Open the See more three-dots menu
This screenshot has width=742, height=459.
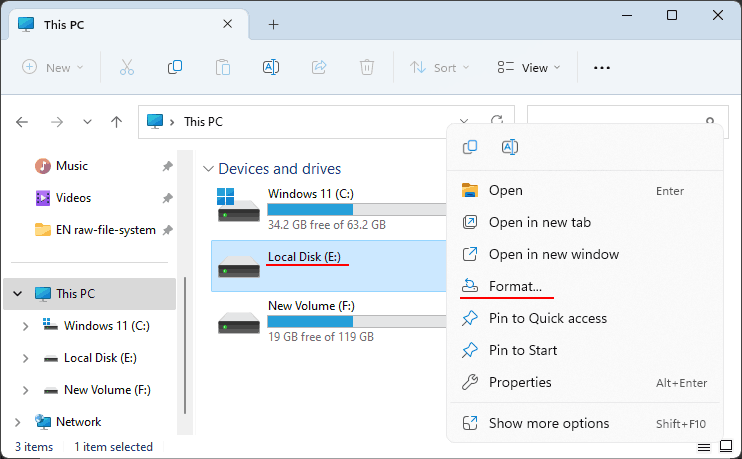click(x=601, y=67)
